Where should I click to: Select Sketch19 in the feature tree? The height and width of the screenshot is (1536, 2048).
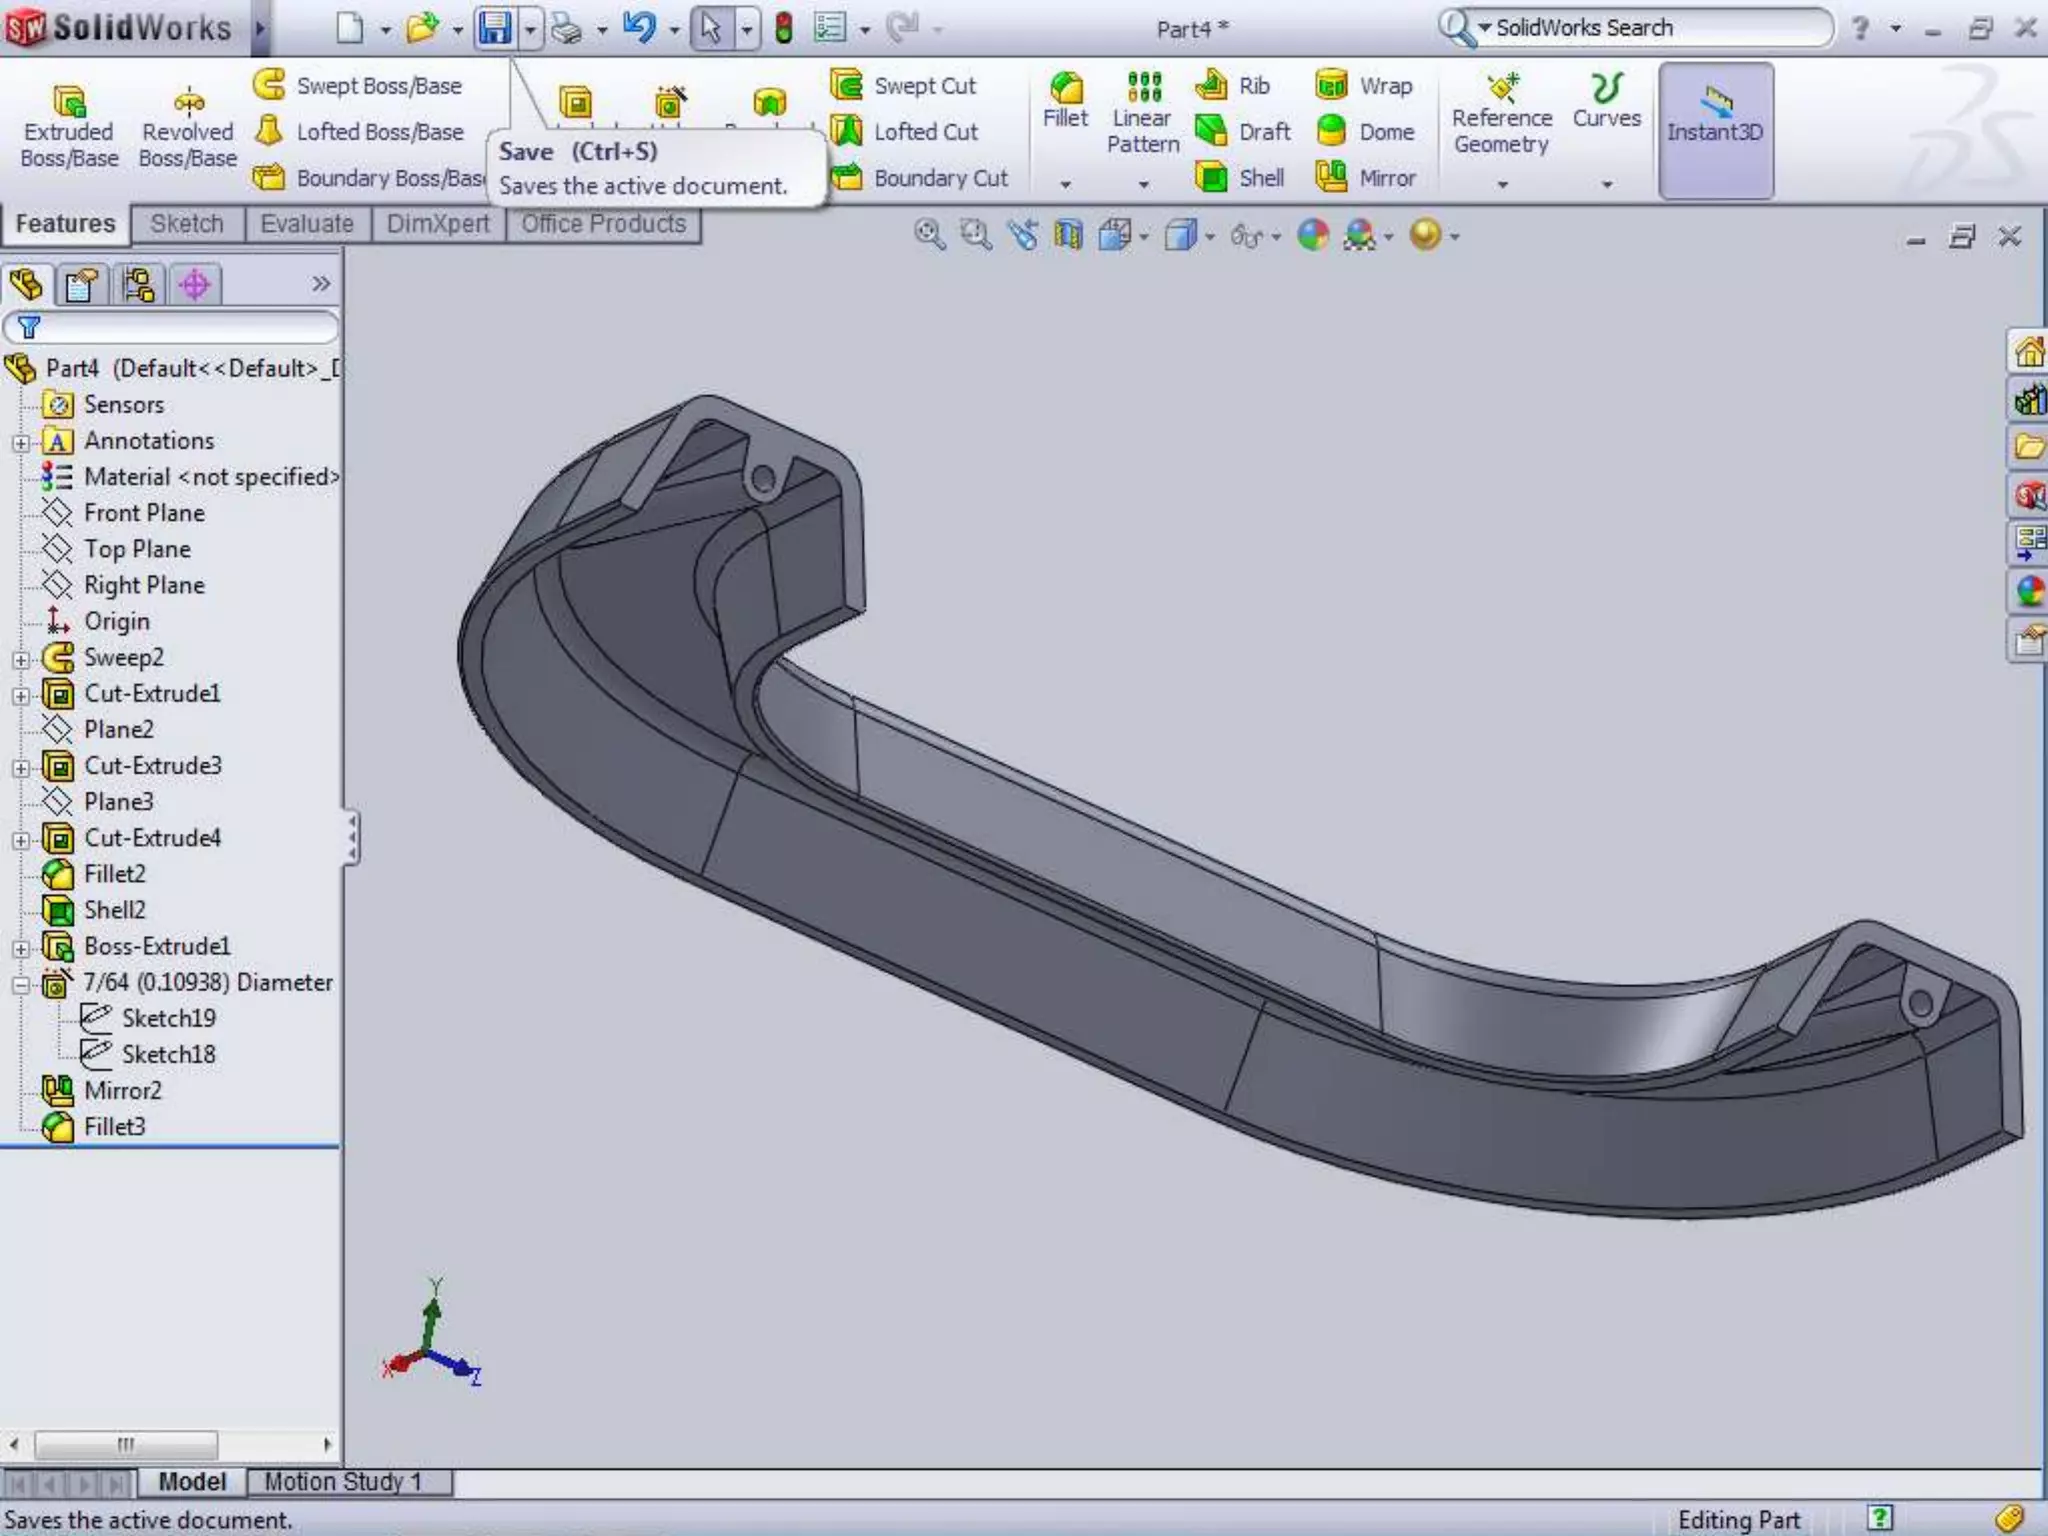[x=168, y=1018]
